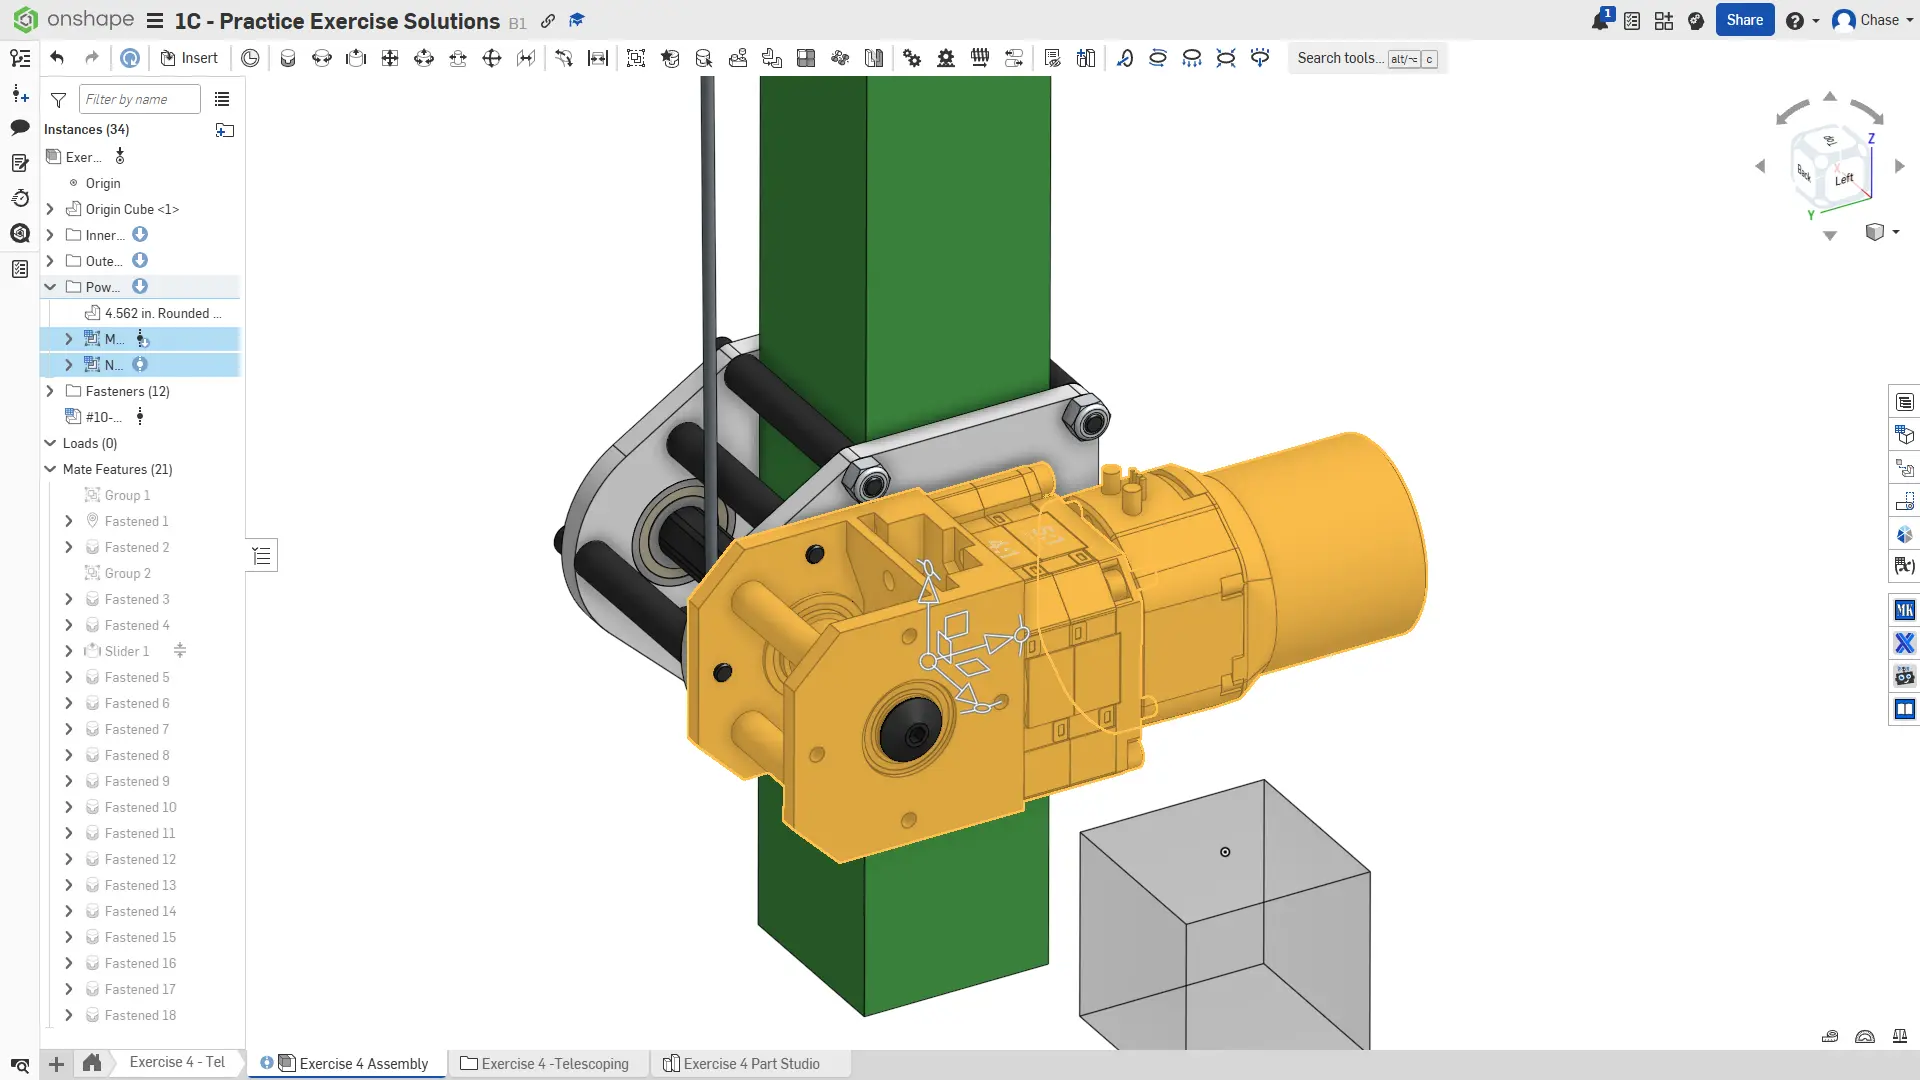Open the Chase user account dropdown
Screen dimensions: 1920x1080
(x=1874, y=20)
